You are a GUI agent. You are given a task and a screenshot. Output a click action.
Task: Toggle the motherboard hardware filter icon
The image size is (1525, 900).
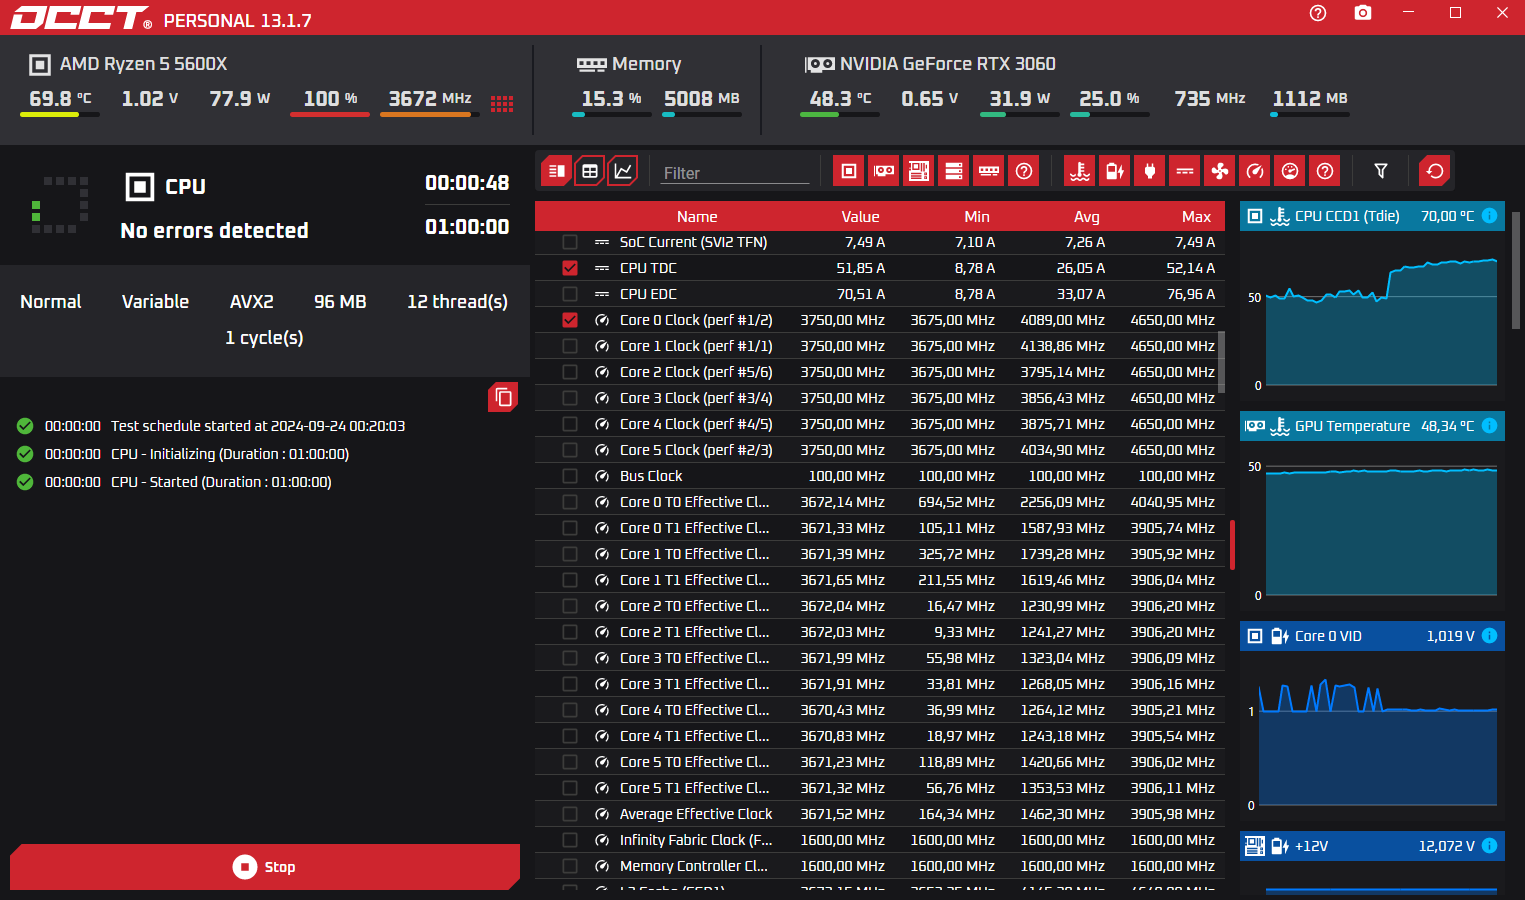tap(919, 171)
